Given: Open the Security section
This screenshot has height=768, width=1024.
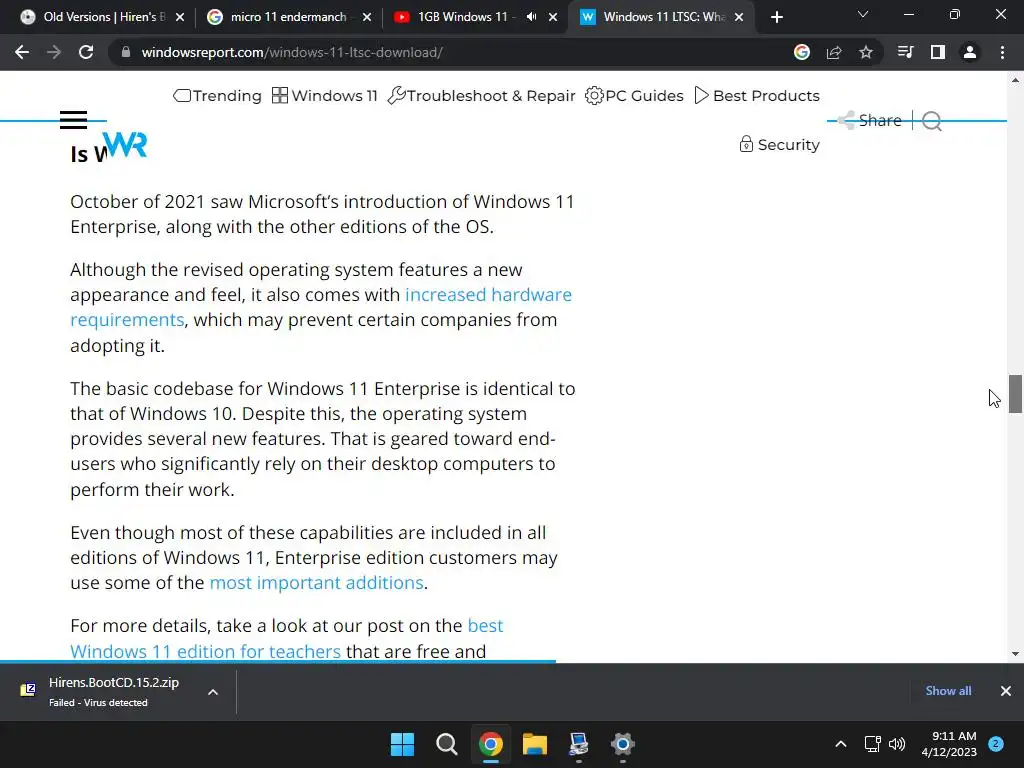Looking at the screenshot, I should point(779,144).
